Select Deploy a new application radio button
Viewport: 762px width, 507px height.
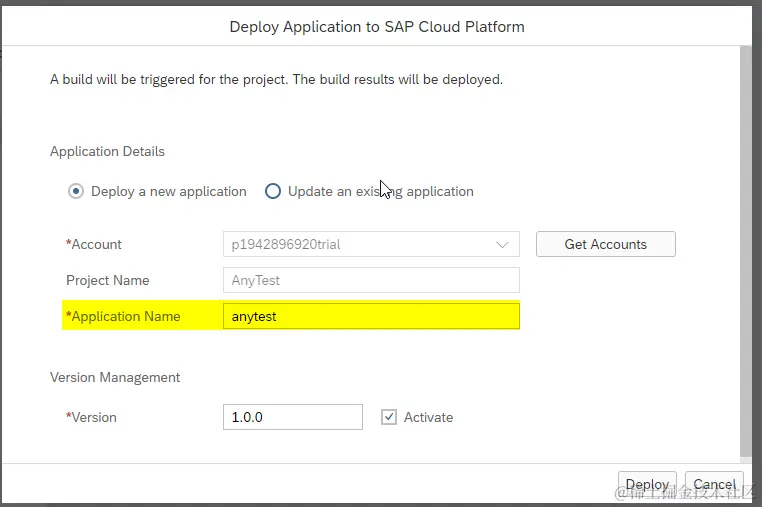click(76, 192)
